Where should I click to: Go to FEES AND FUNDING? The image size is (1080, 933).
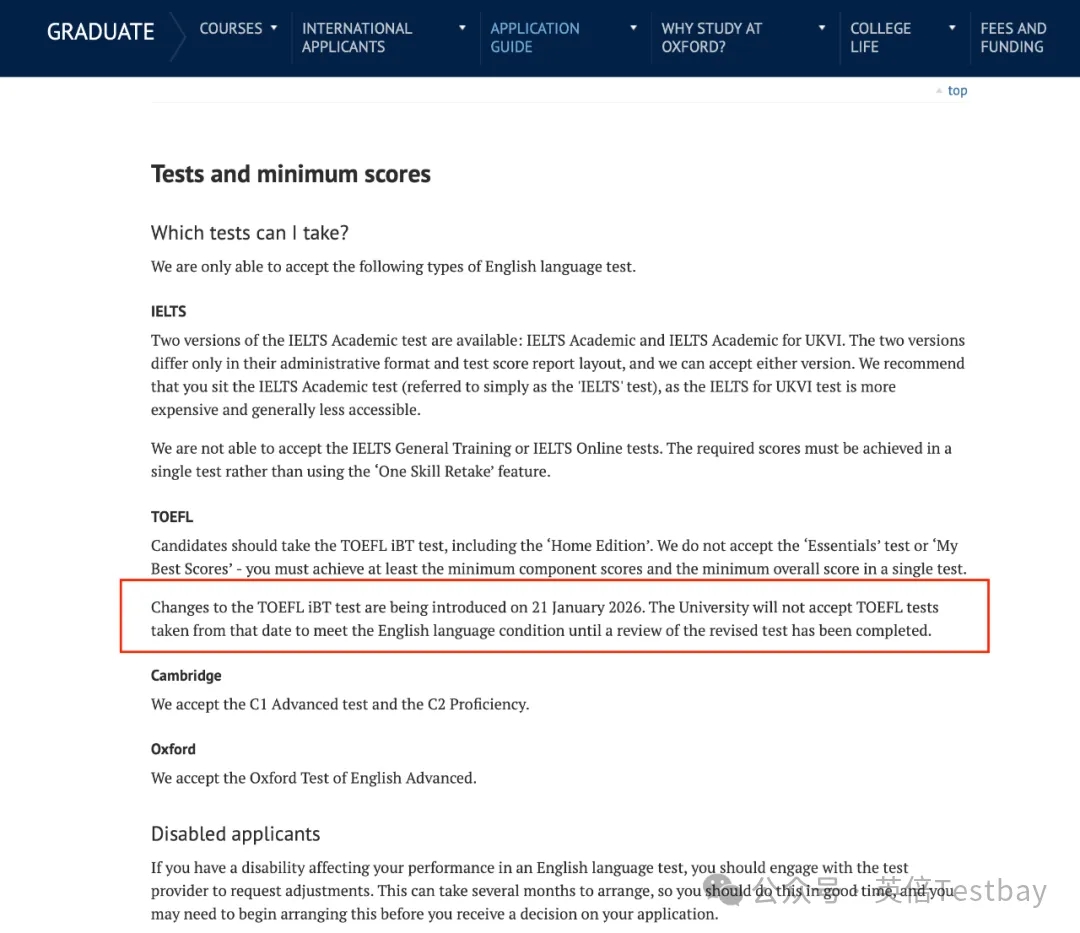coord(1013,37)
